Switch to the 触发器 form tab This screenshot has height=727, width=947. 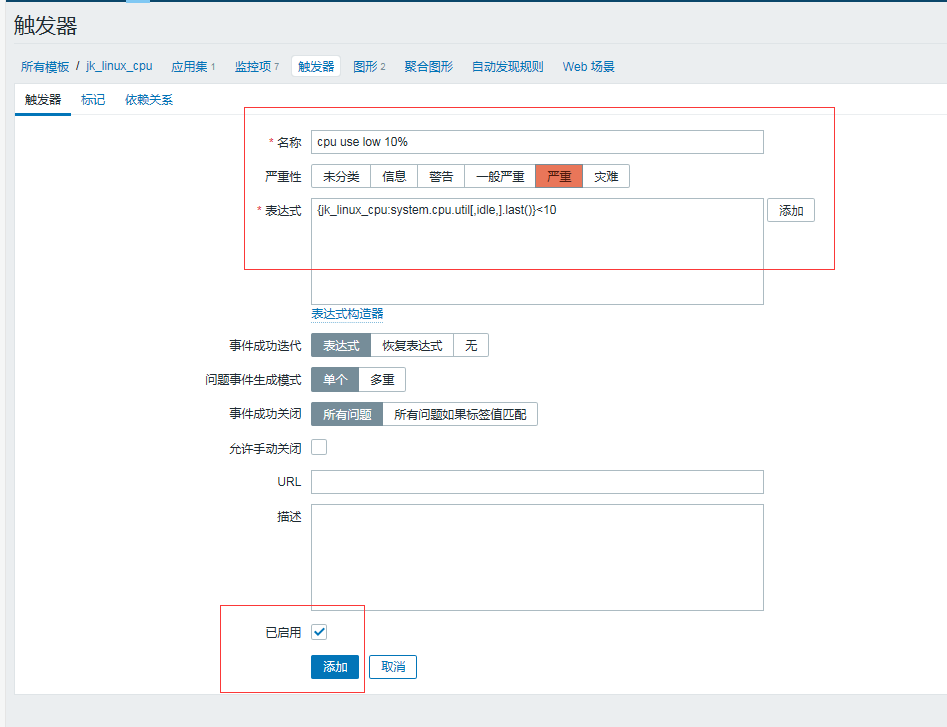pyautogui.click(x=43, y=100)
